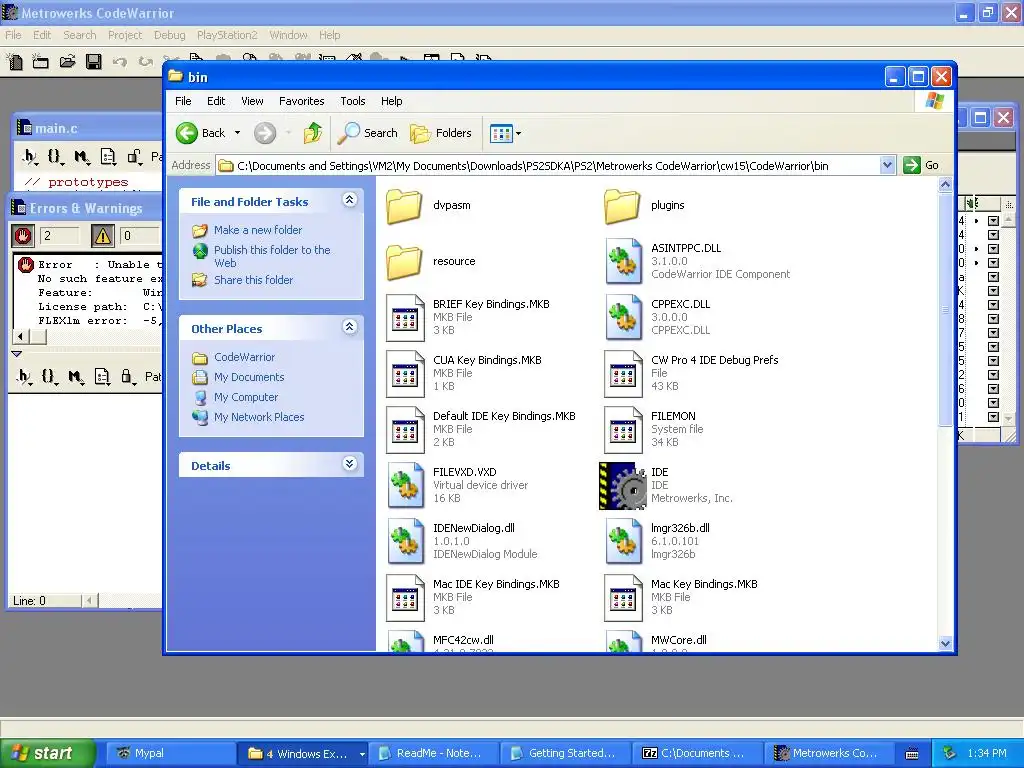Select the FILEMON system file icon
This screenshot has height=768, width=1024.
622,429
